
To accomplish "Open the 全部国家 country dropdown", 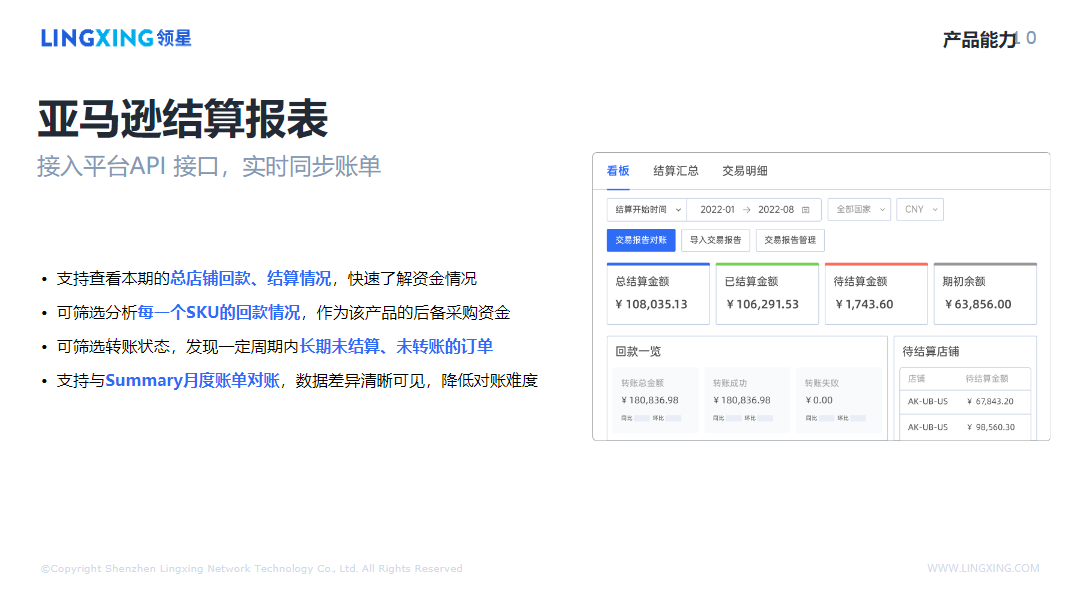I will click(859, 210).
